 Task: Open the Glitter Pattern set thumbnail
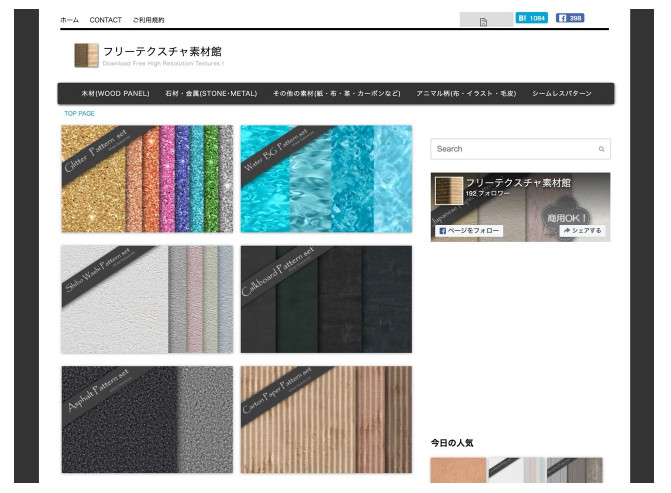147,179
